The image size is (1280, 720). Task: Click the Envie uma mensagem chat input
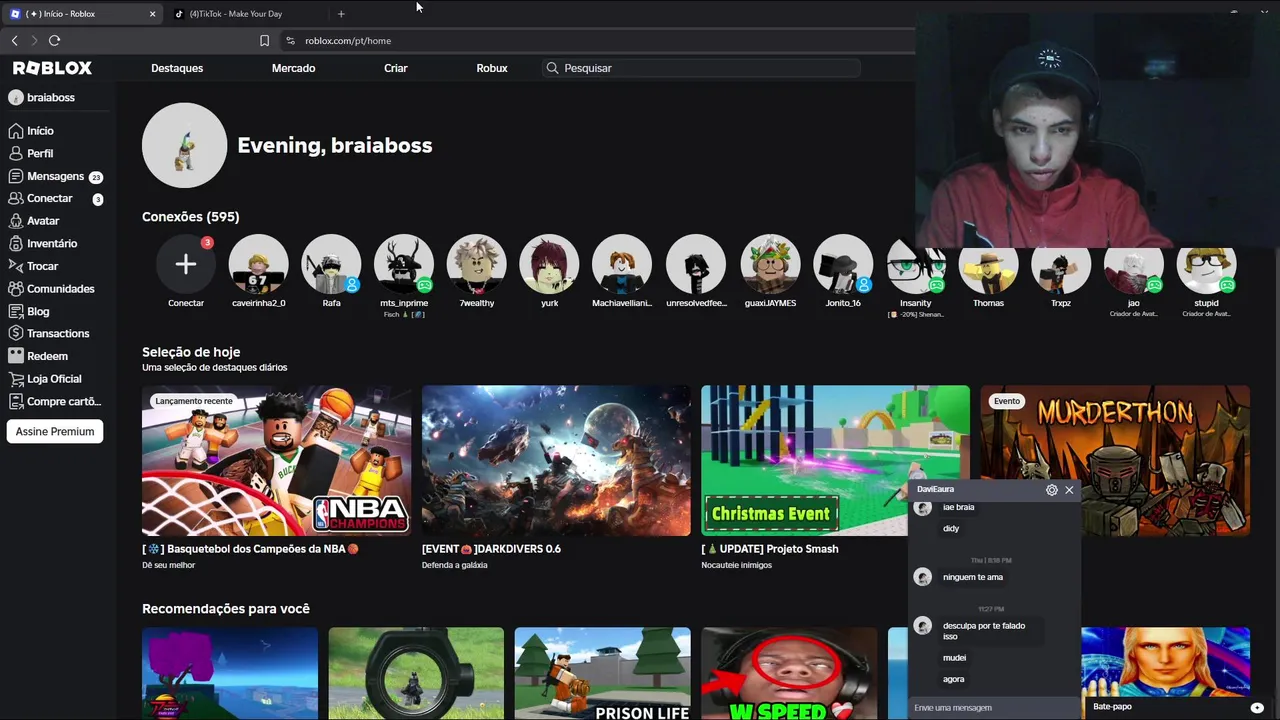[x=993, y=708]
